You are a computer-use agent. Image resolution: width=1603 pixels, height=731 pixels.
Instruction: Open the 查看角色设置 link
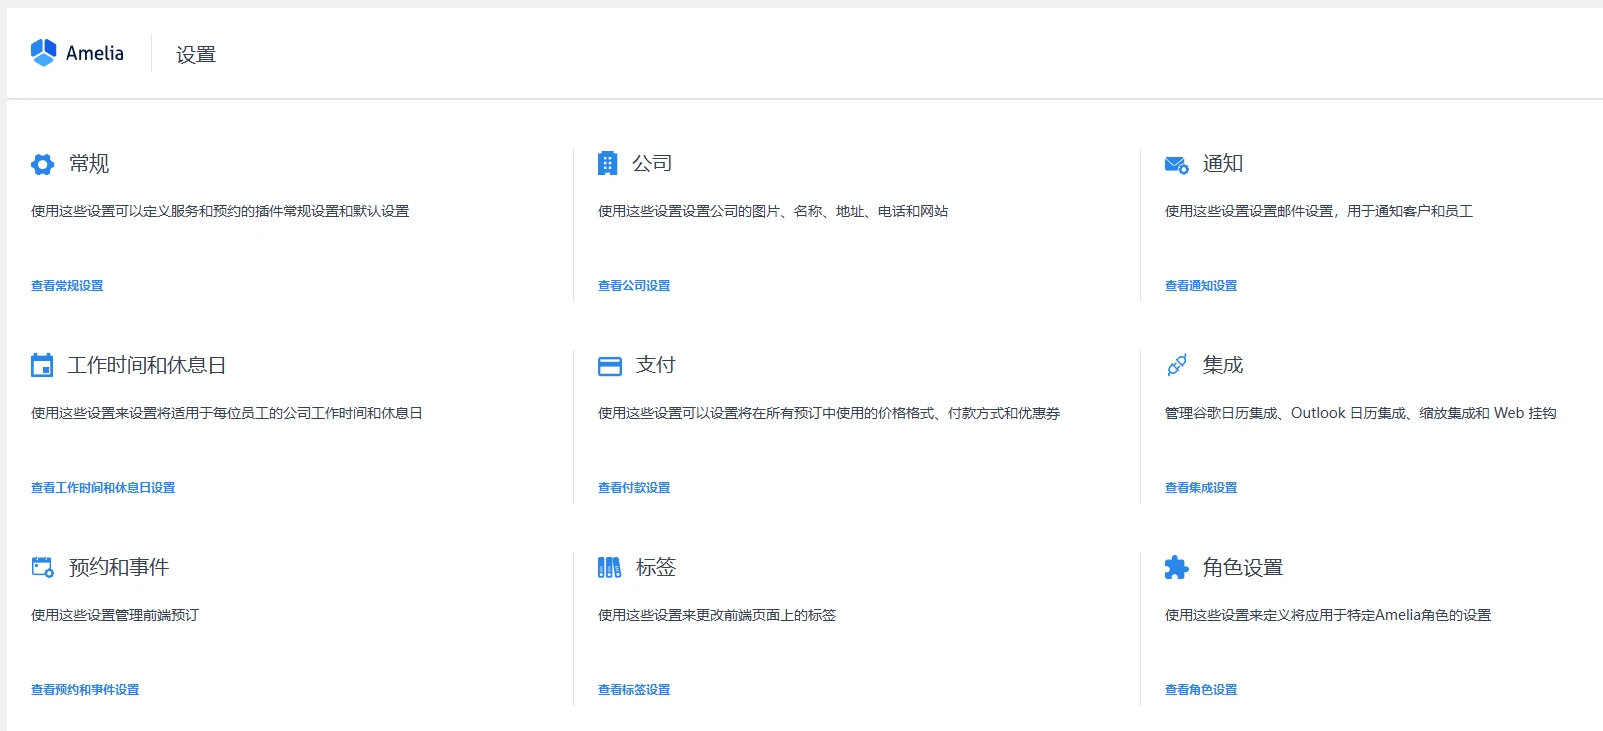coord(1201,690)
